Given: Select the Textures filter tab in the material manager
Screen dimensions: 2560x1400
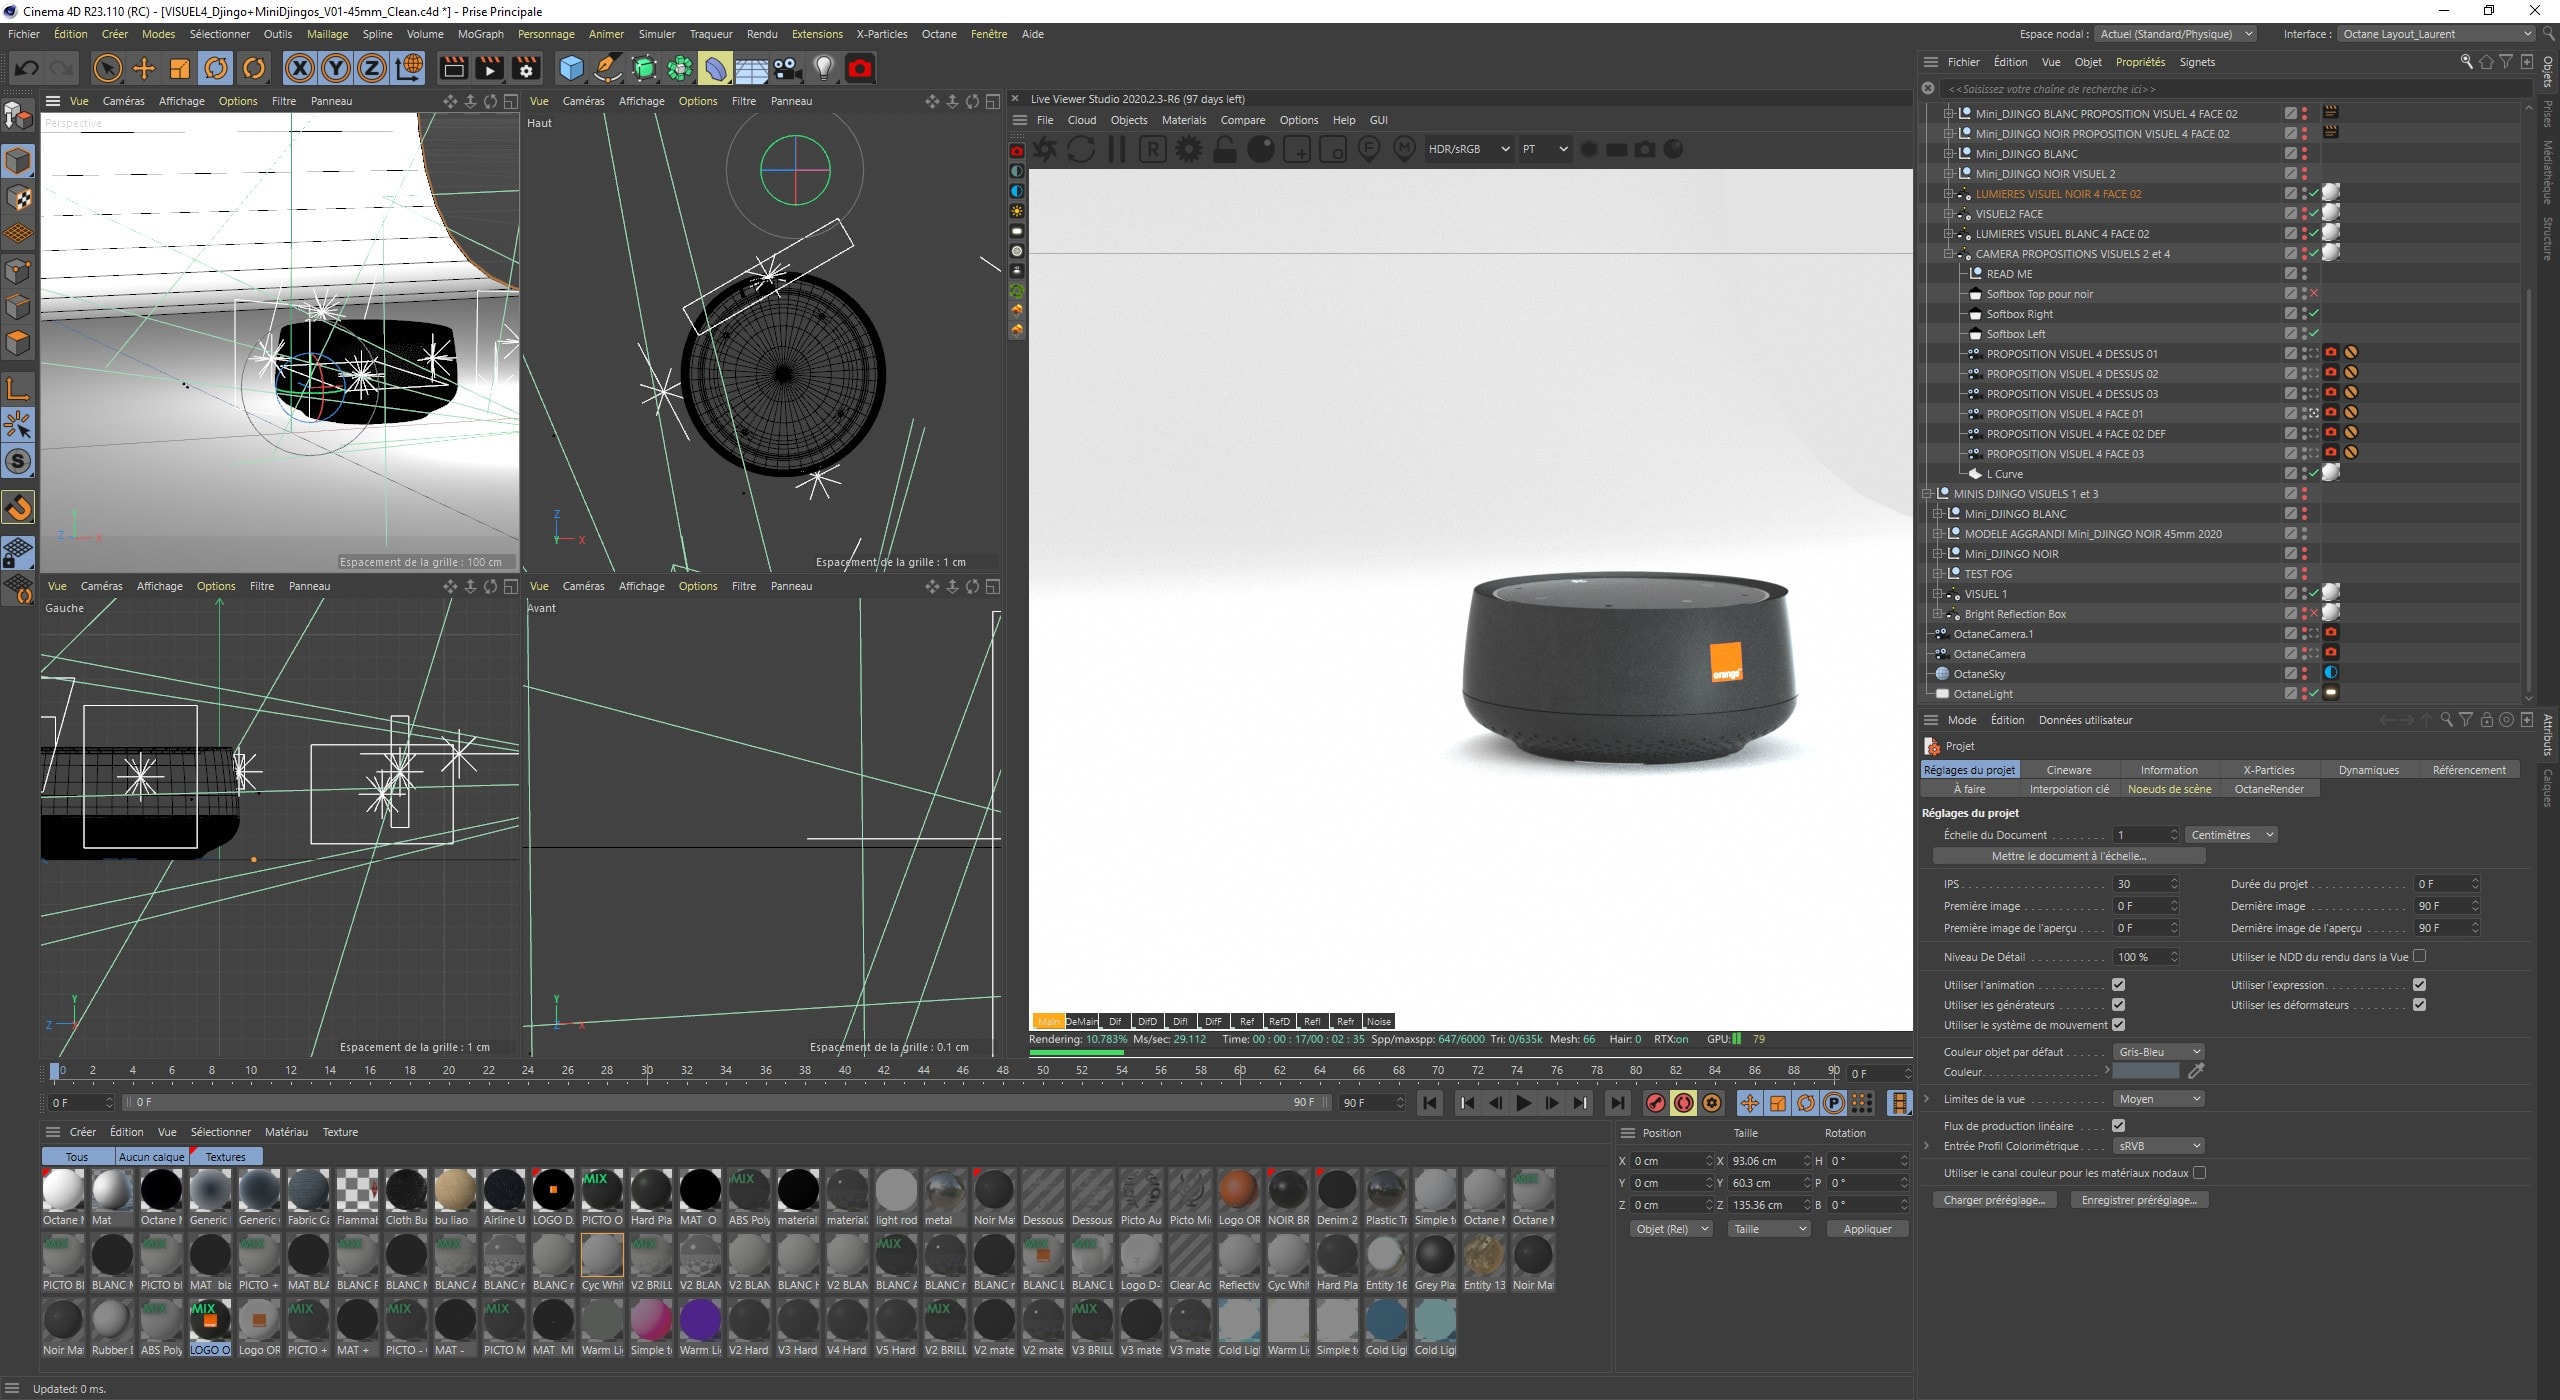Looking at the screenshot, I should pyautogui.click(x=226, y=1157).
